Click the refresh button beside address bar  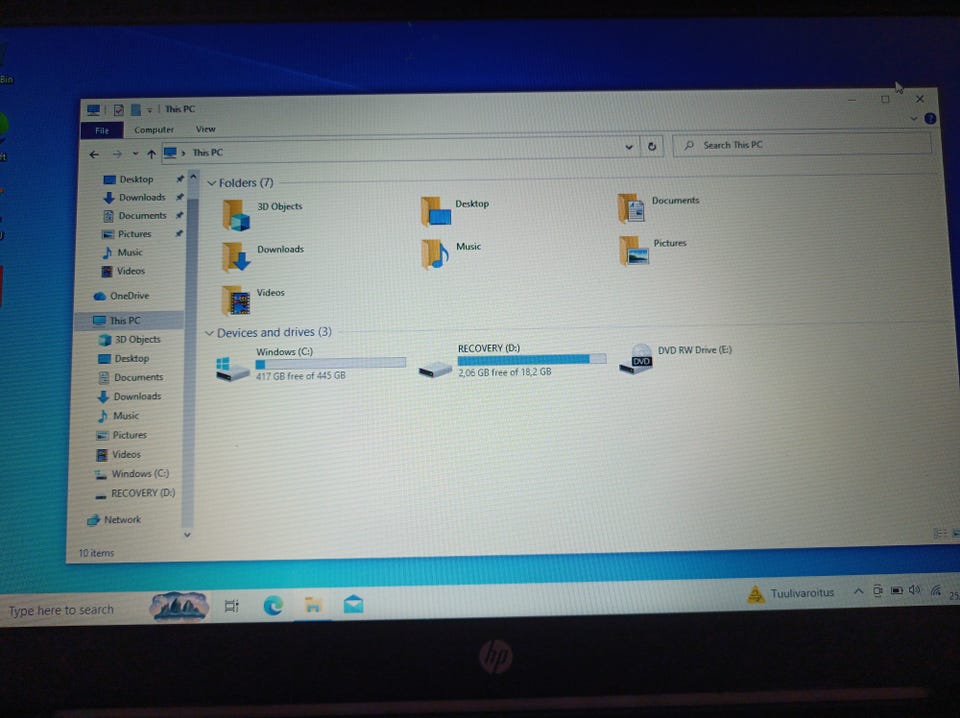click(652, 146)
